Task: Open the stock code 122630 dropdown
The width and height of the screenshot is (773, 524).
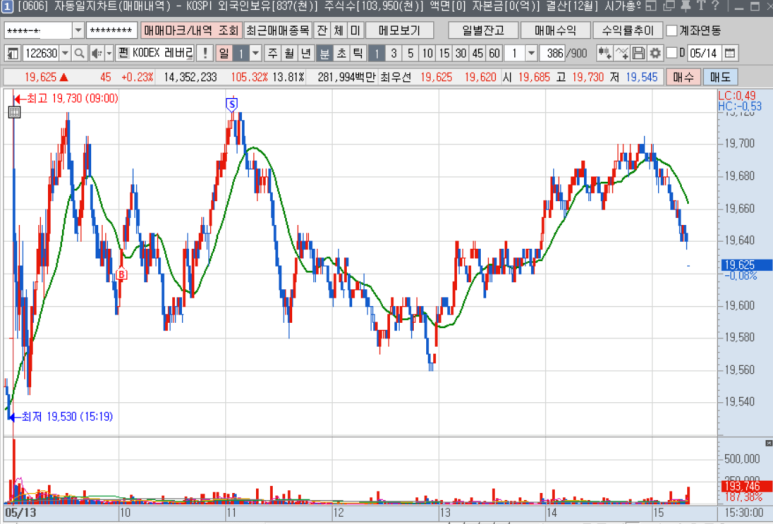Action: coord(65,53)
